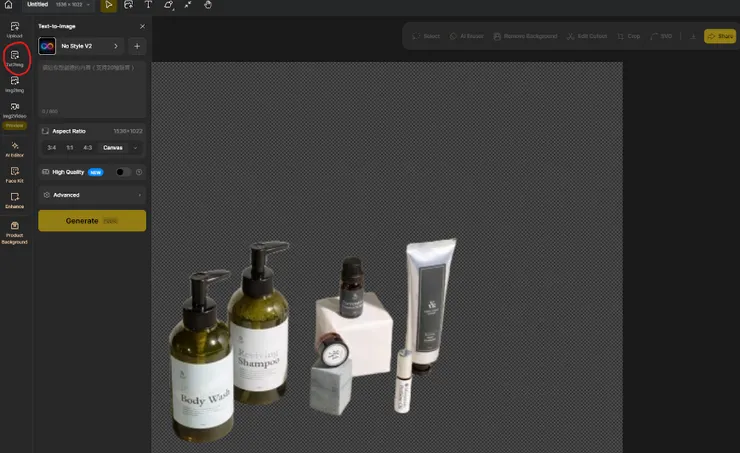This screenshot has height=453, width=740.
Task: Select the 1:1 aspect ratio
Action: point(70,148)
